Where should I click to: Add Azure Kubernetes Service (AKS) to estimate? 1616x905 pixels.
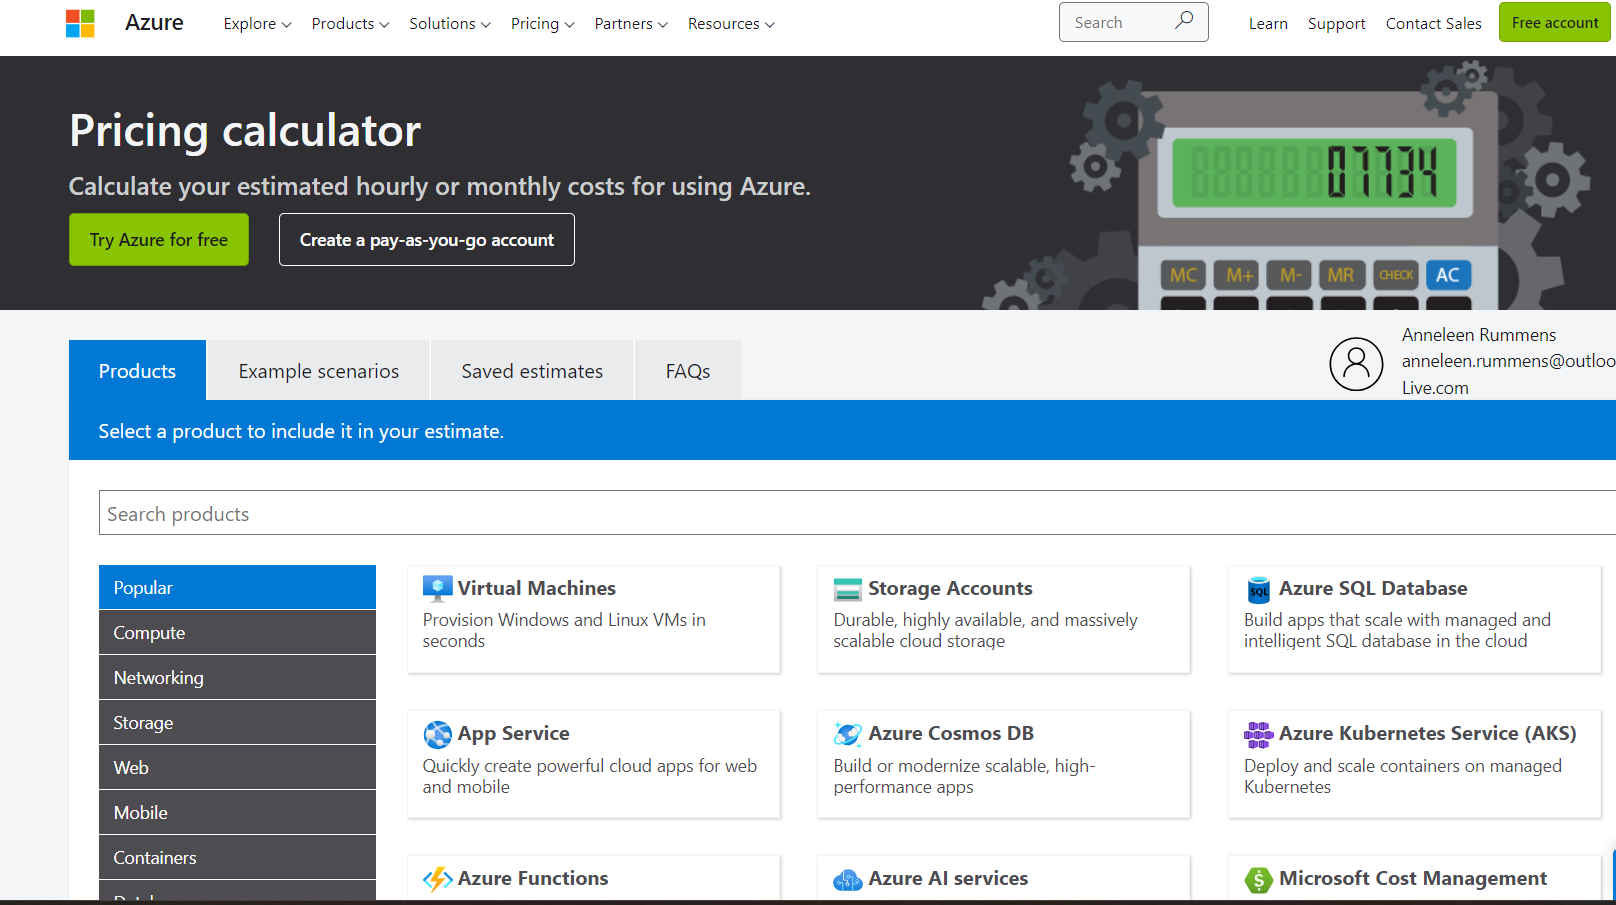1414,764
